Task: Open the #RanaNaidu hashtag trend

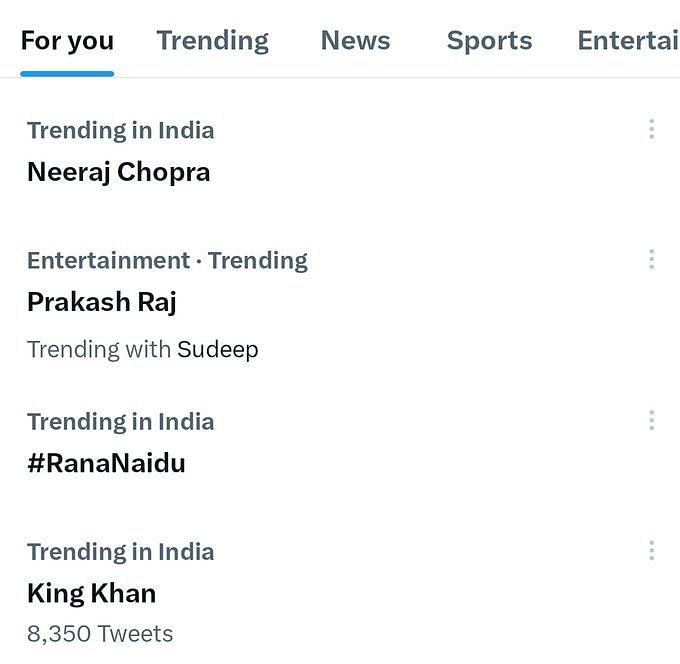Action: point(106,463)
